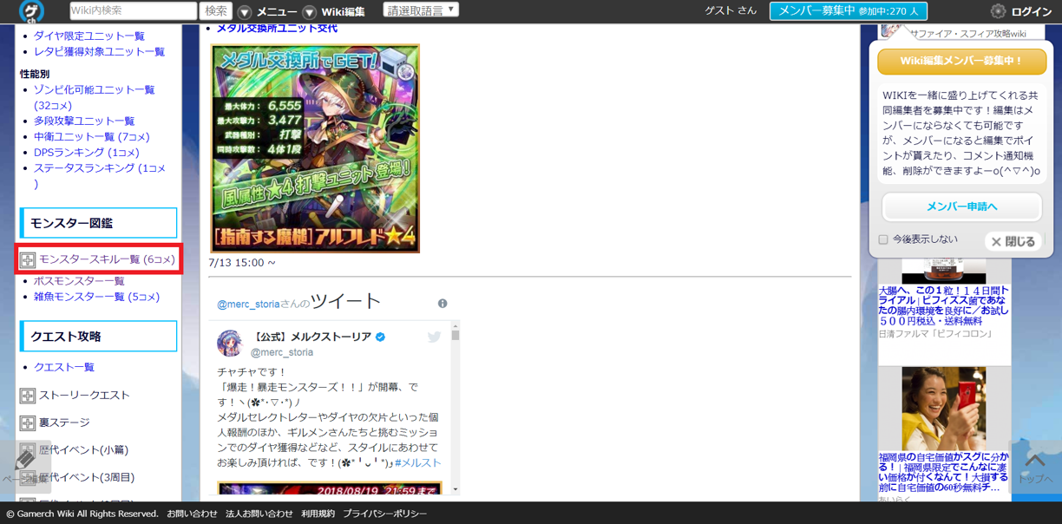Click the トップへ up-arrow icon
This screenshot has width=1062, height=524.
click(x=1036, y=460)
